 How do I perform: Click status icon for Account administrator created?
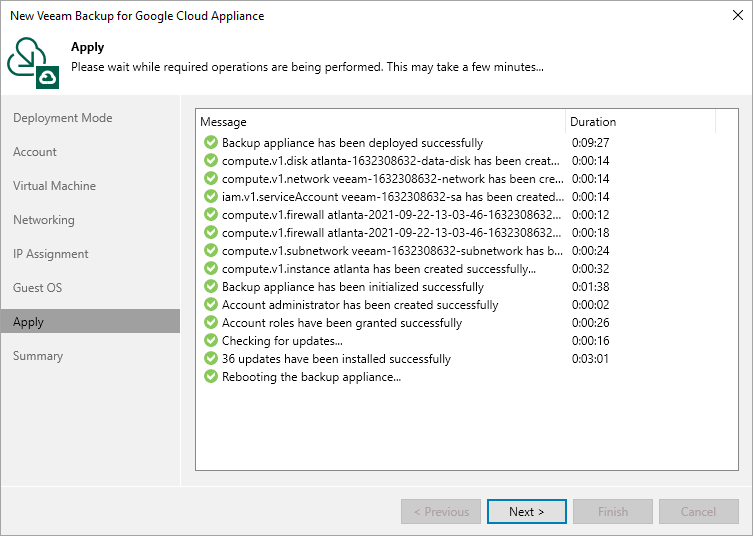(210, 305)
